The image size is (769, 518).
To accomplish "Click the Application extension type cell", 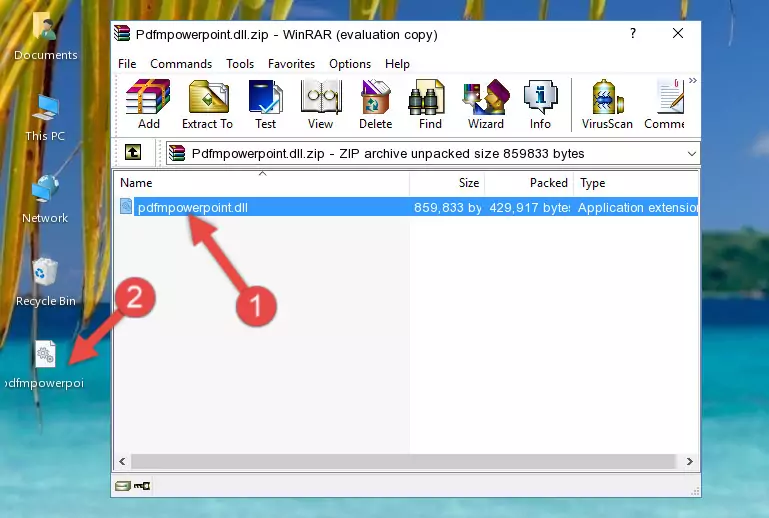I will click(638, 207).
